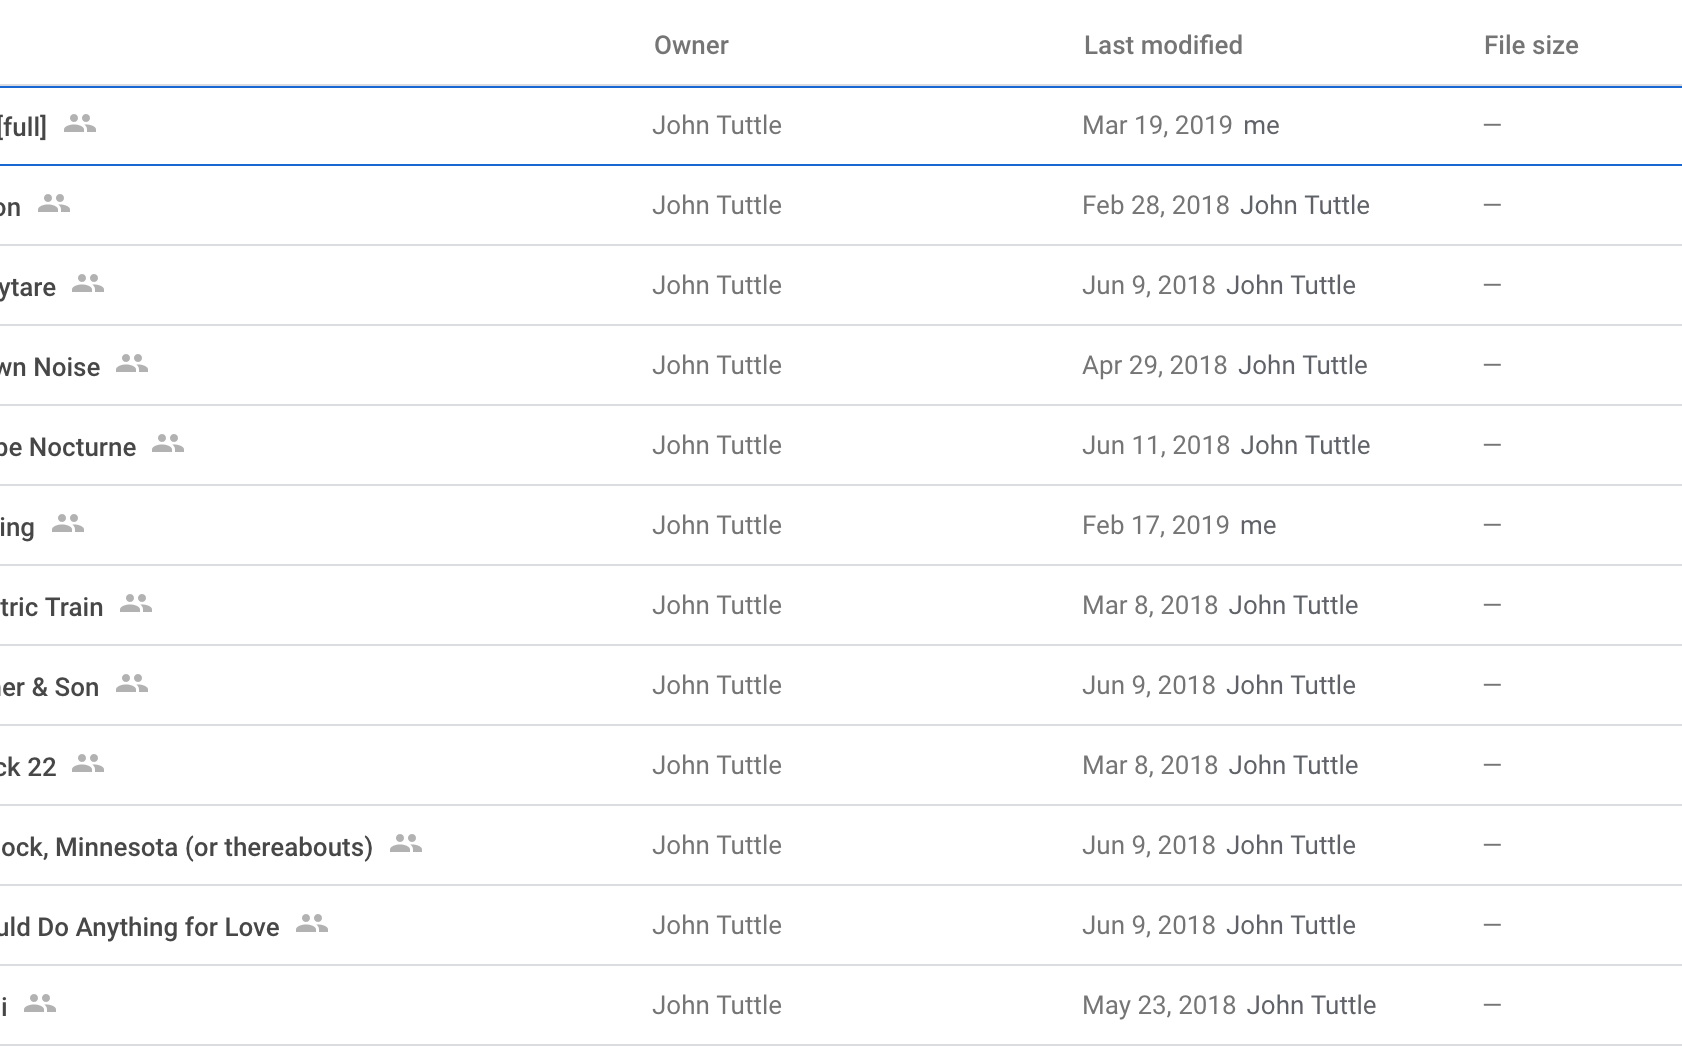Sort files by the Owner column
Screen dimensions: 1682x1046
pyautogui.click(x=692, y=45)
